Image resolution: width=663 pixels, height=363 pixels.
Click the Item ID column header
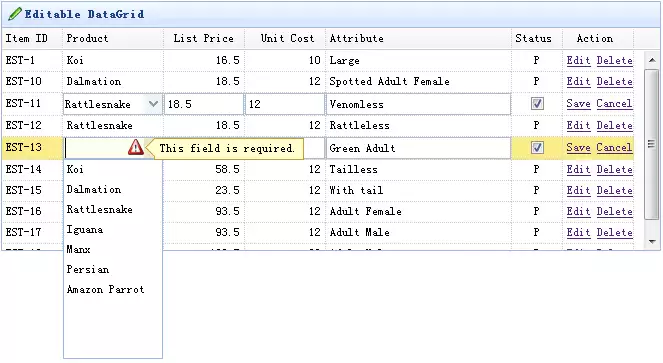click(32, 38)
